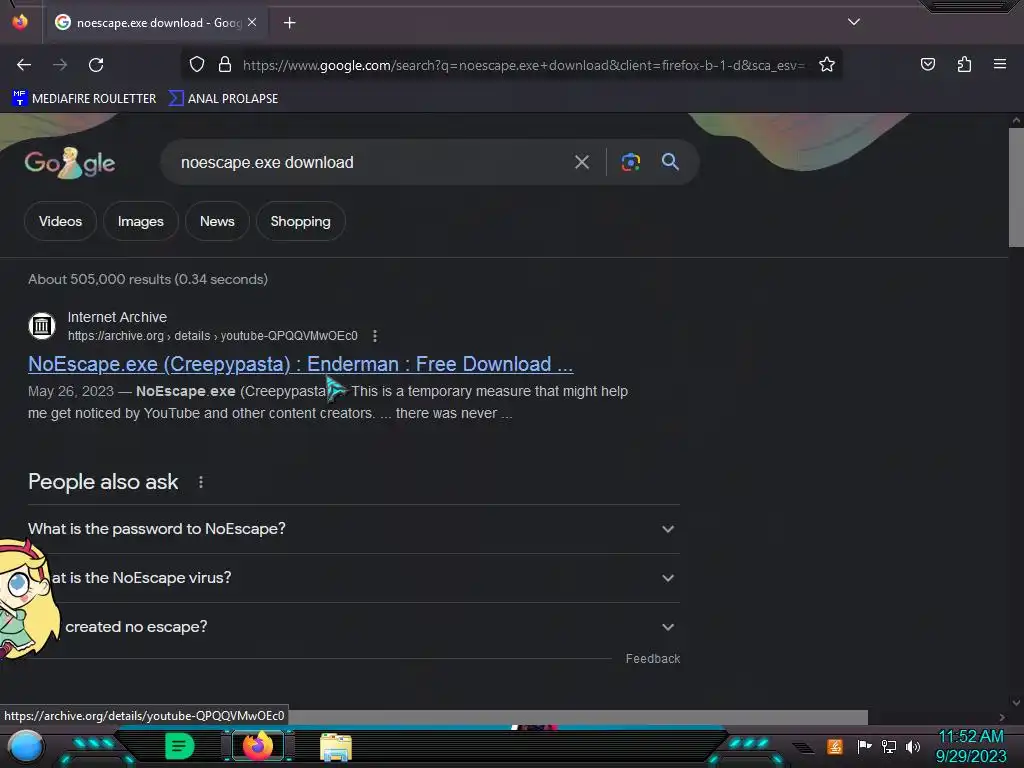This screenshot has height=768, width=1024.
Task: Click the horizontal scrollbar right arrow
Action: point(1002,717)
